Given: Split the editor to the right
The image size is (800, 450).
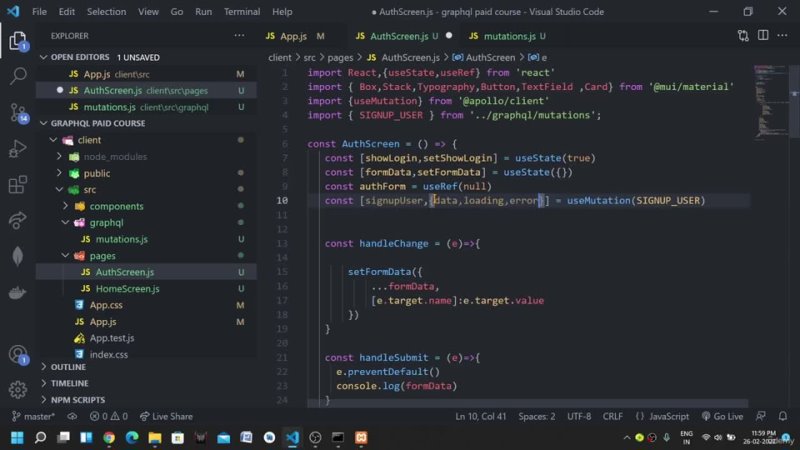Looking at the screenshot, I should pos(763,36).
